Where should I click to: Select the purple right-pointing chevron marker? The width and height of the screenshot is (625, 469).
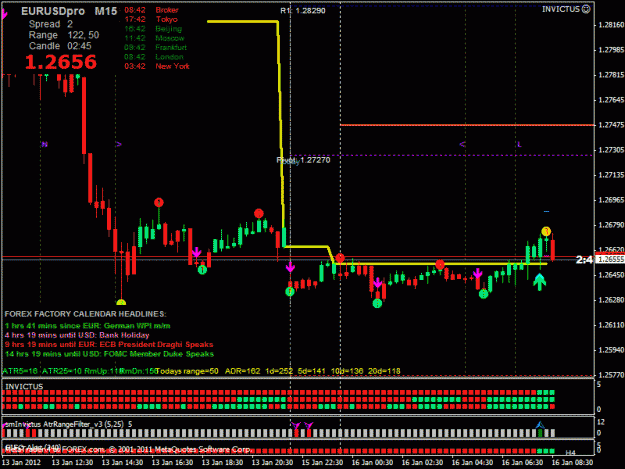point(119,144)
